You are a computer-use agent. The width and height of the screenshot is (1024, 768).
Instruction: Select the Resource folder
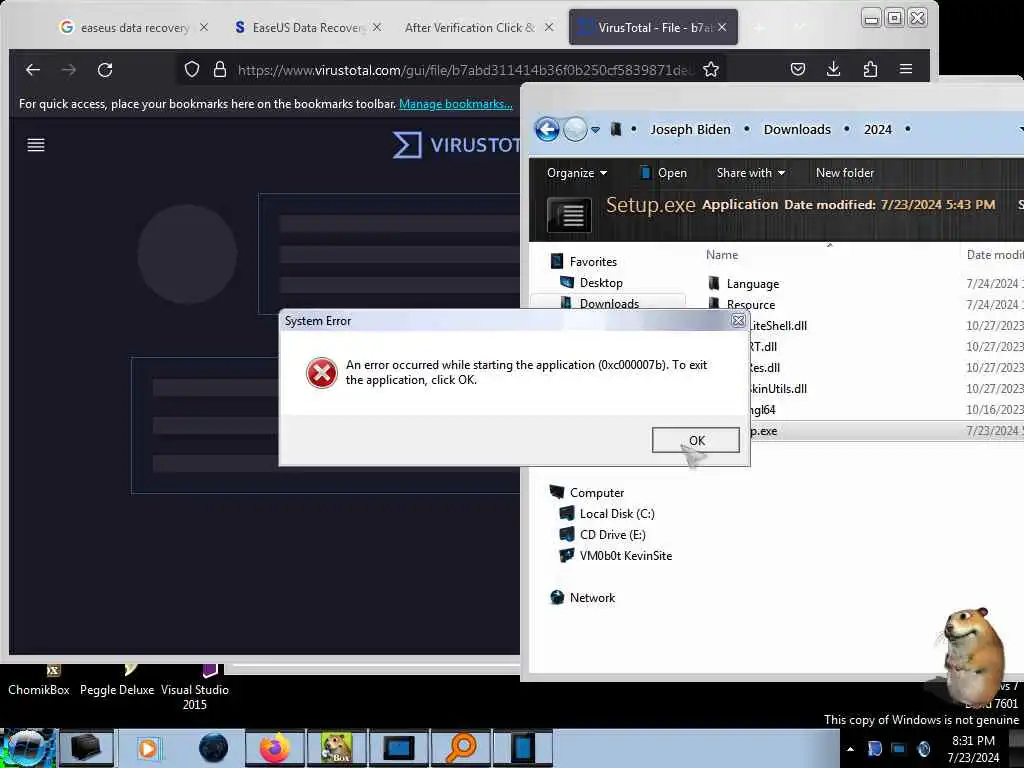[750, 304]
